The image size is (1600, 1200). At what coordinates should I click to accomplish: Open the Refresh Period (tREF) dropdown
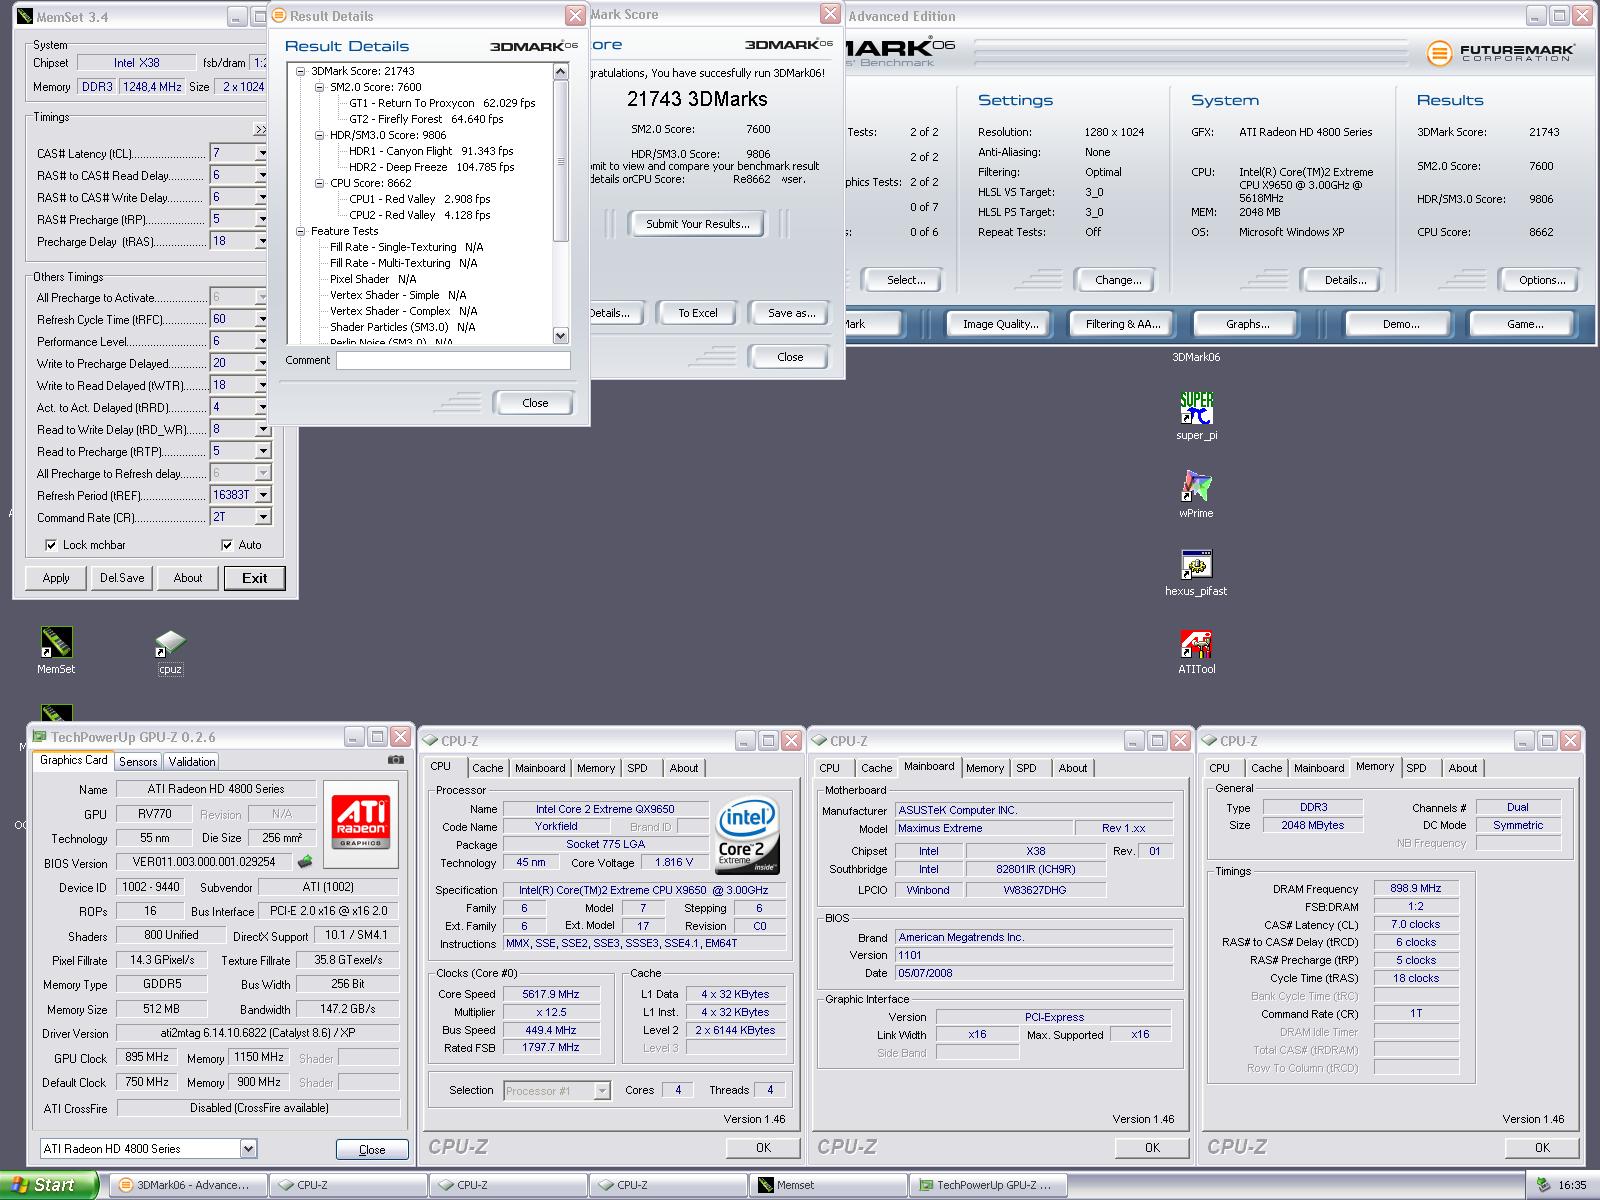263,495
